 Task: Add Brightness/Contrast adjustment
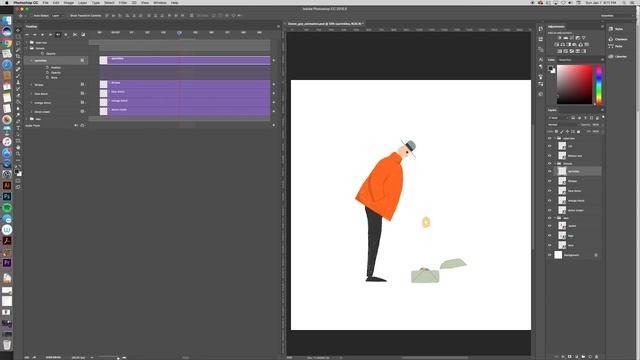coord(560,38)
